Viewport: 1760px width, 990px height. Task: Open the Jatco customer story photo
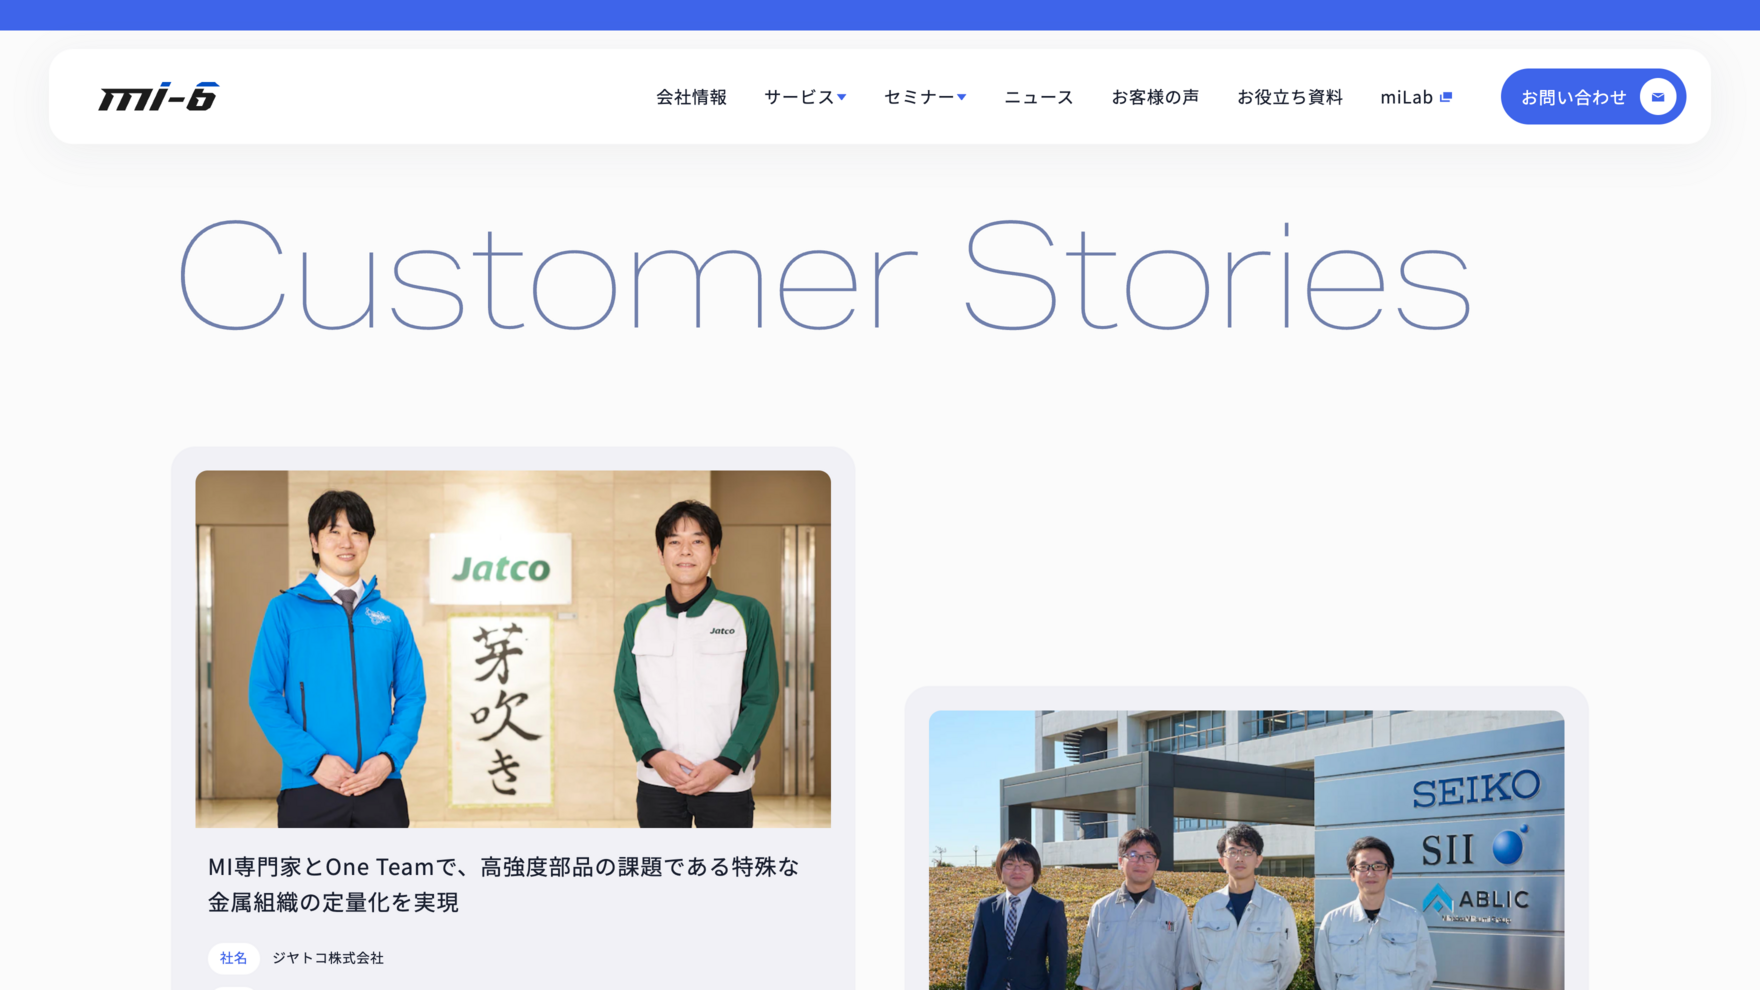[513, 649]
